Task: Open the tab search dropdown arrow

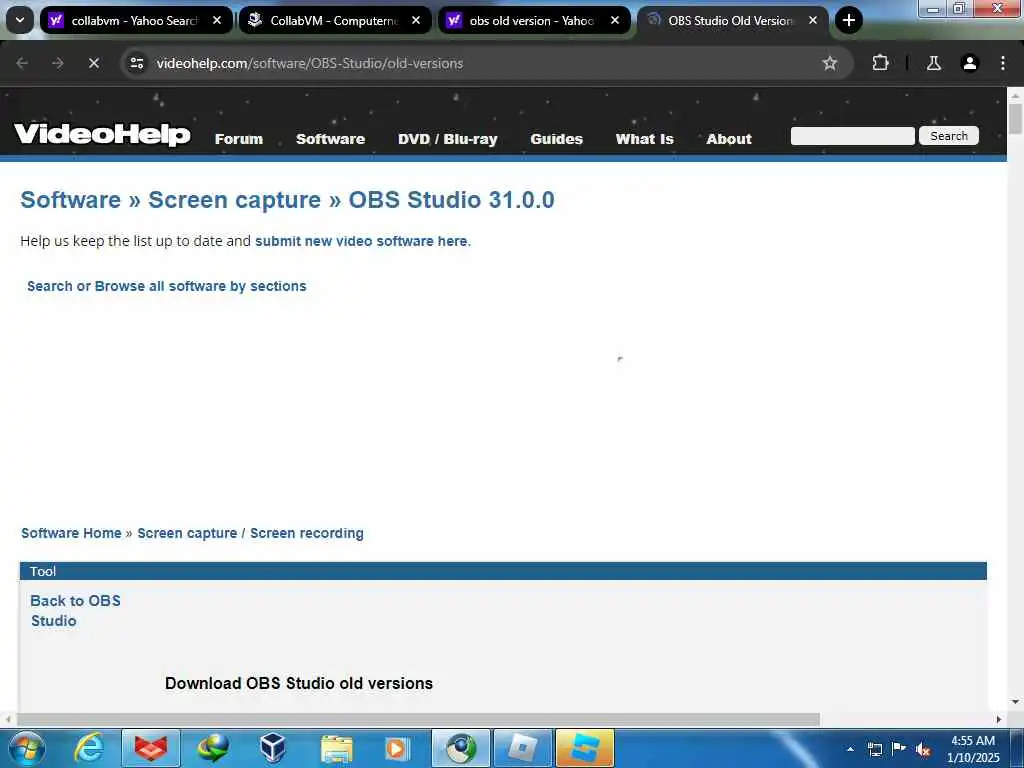Action: (20, 20)
